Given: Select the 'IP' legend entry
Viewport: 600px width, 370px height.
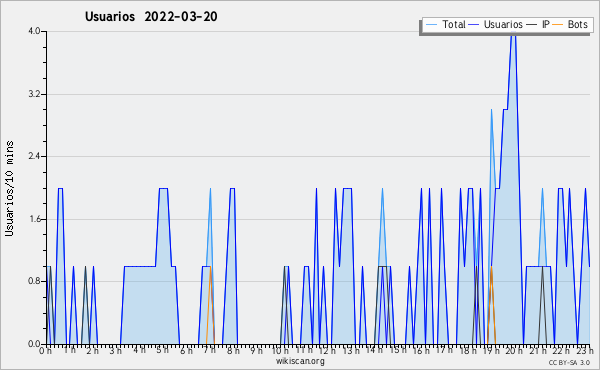Looking at the screenshot, I should [546, 24].
